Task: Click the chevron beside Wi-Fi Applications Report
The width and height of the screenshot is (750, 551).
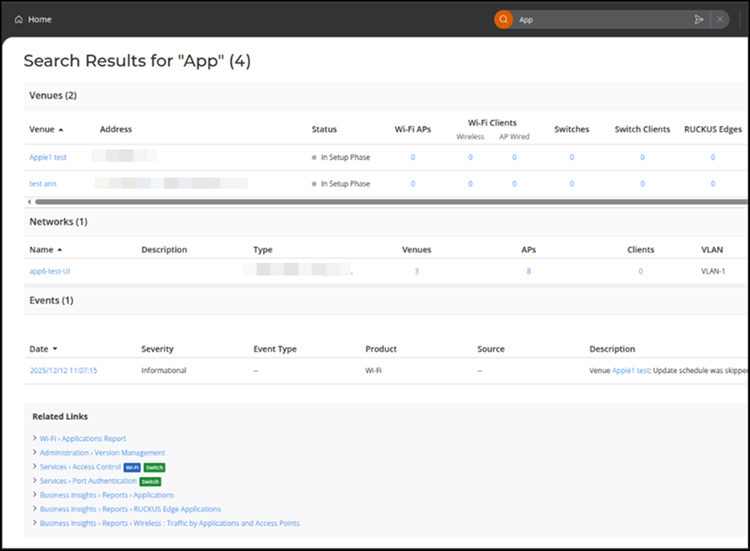Action: (35, 439)
